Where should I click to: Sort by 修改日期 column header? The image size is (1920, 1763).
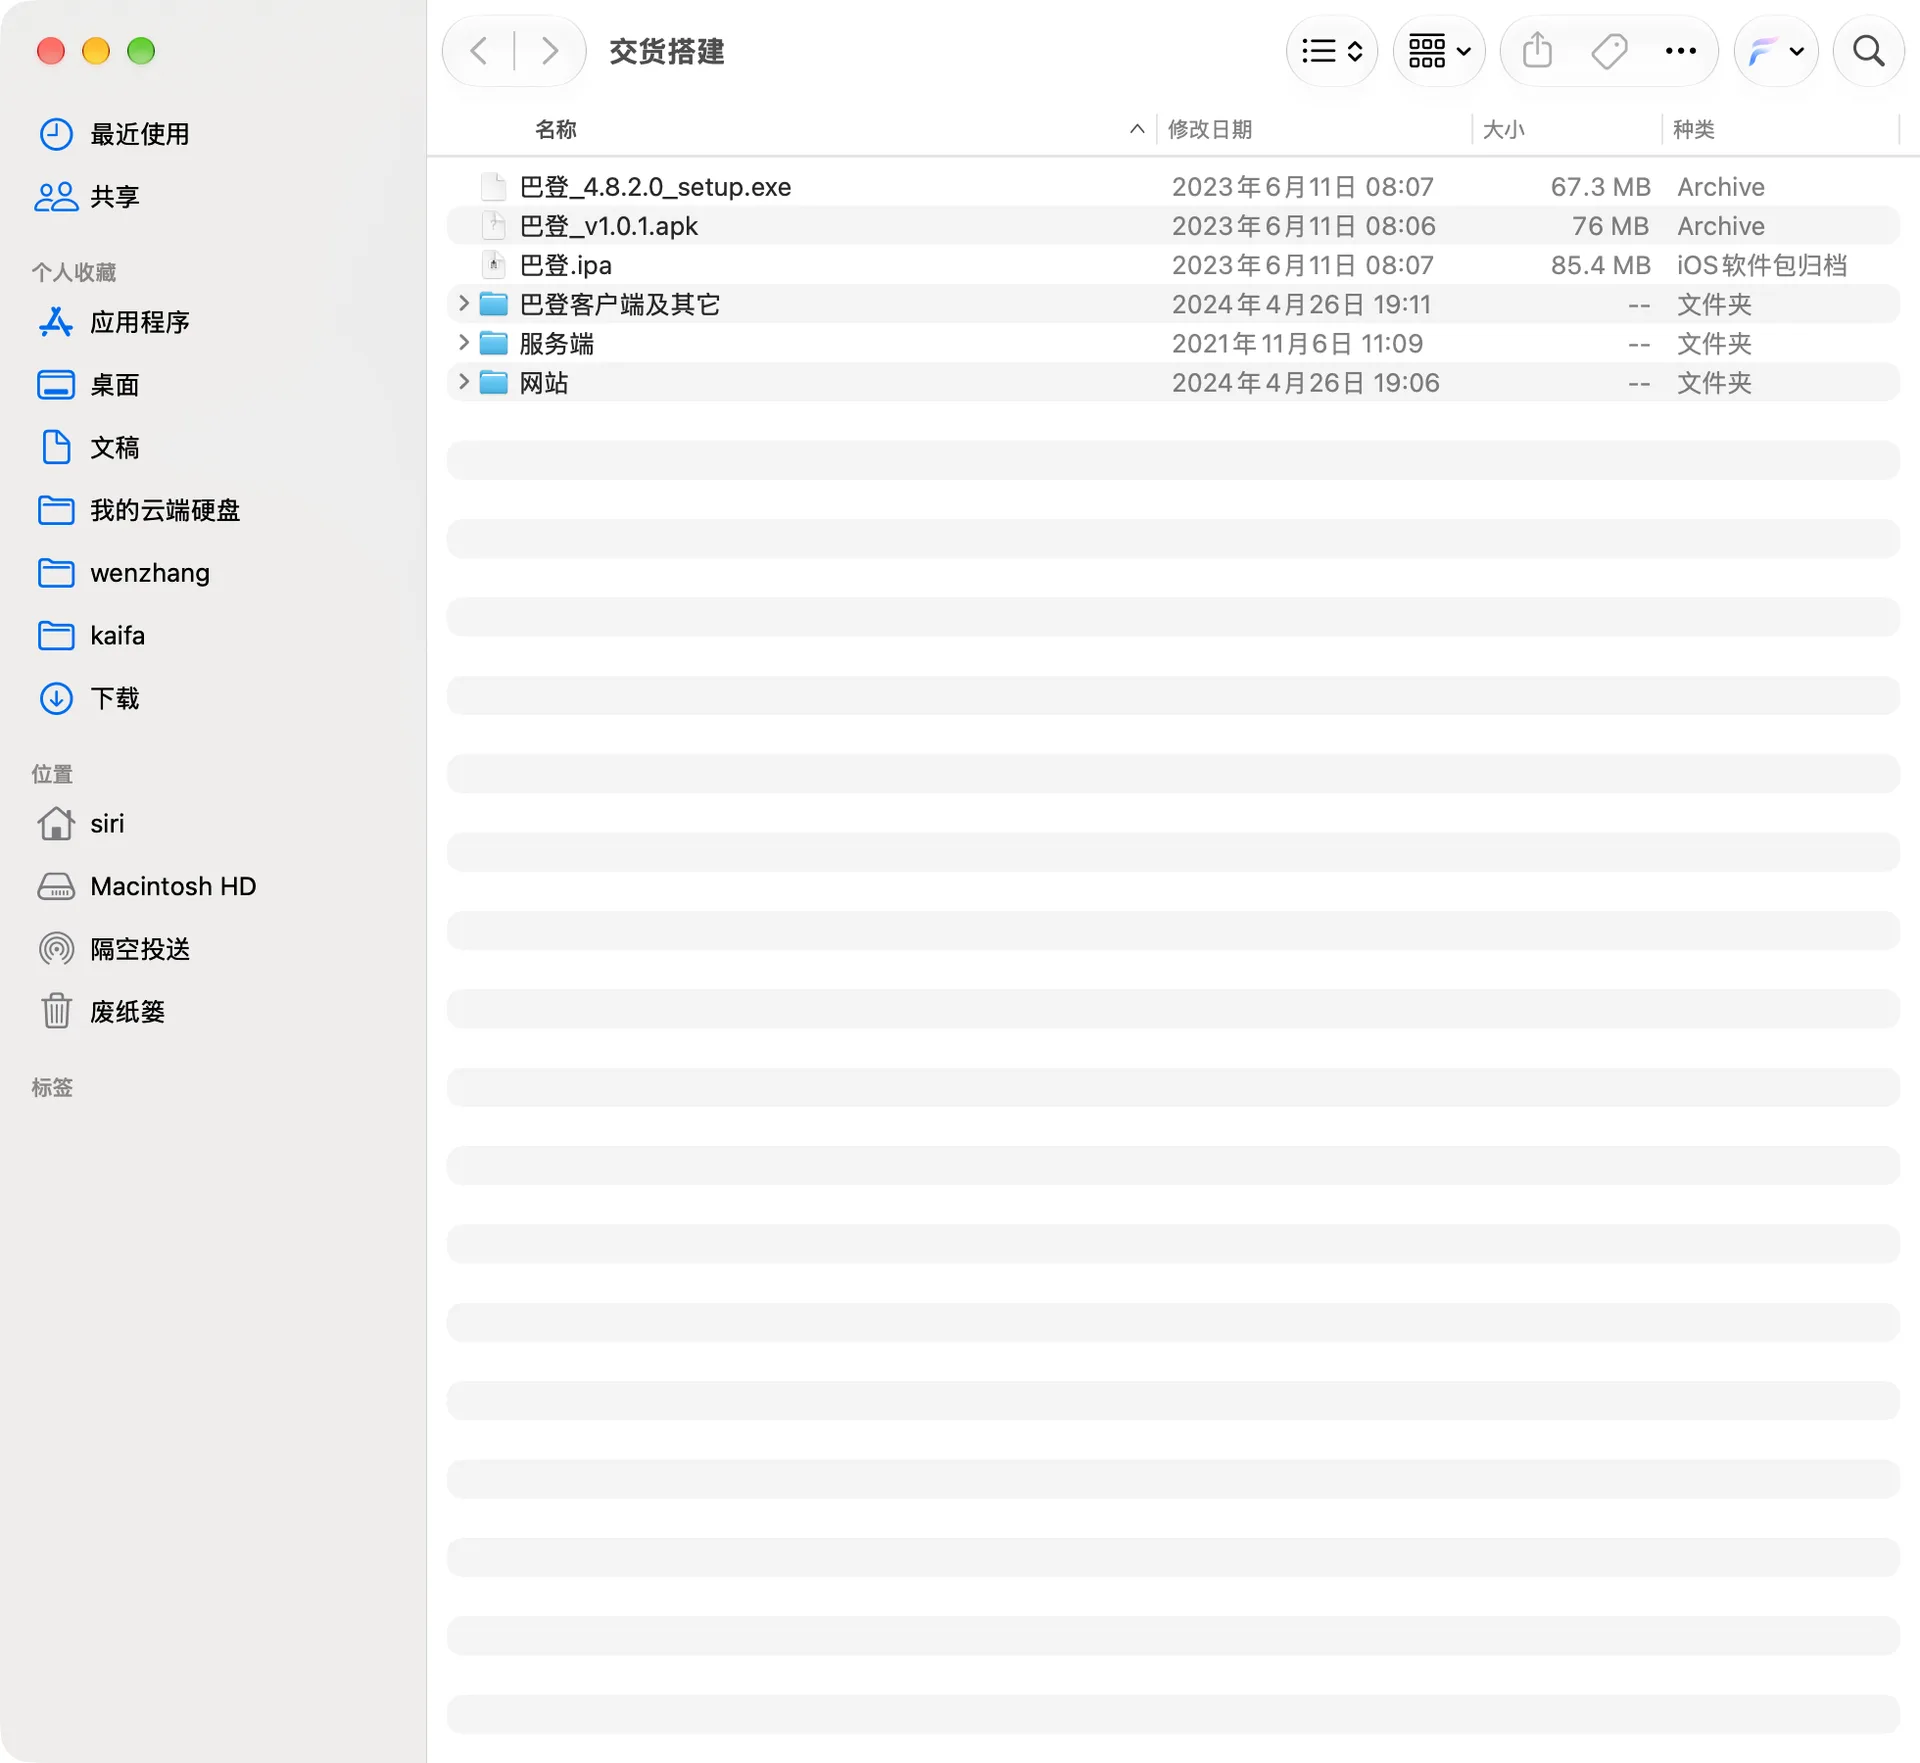(x=1210, y=129)
